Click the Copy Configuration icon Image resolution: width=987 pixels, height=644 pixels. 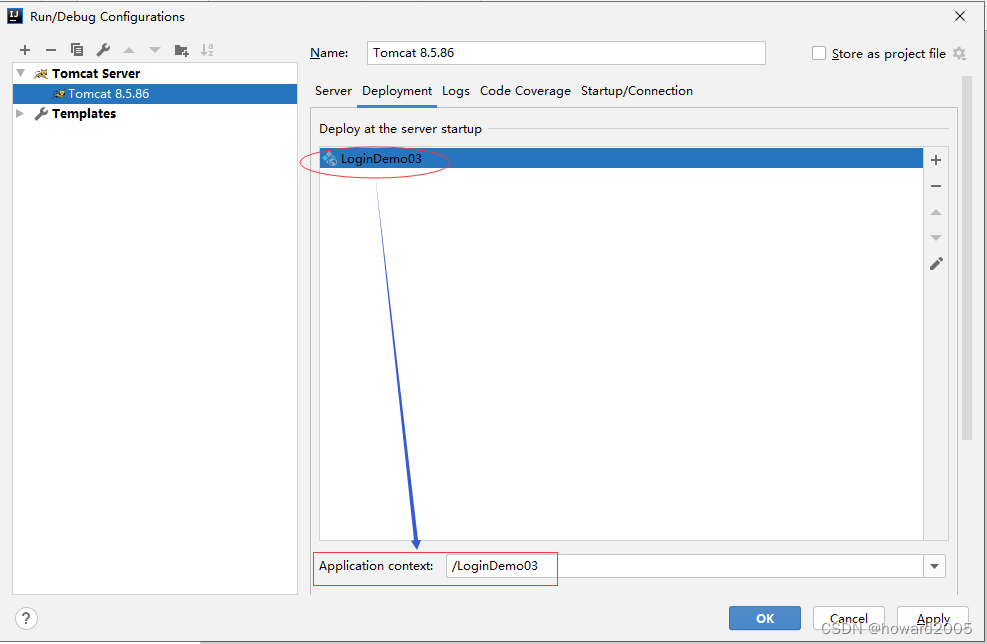[76, 49]
